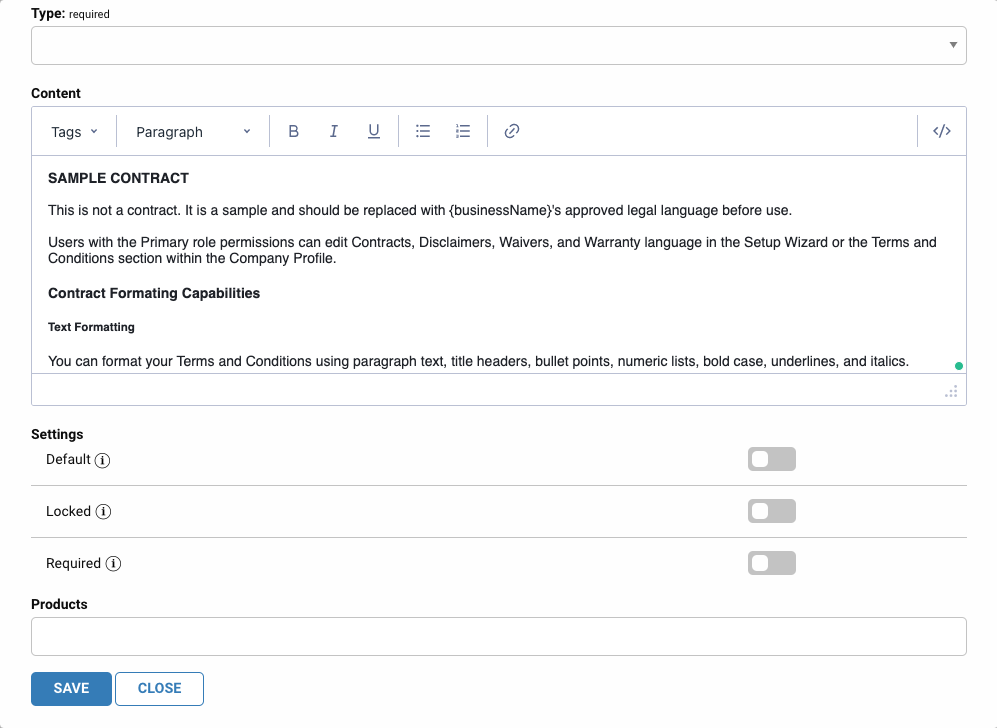
Task: Save the contract with the SAVE button
Action: click(x=71, y=689)
